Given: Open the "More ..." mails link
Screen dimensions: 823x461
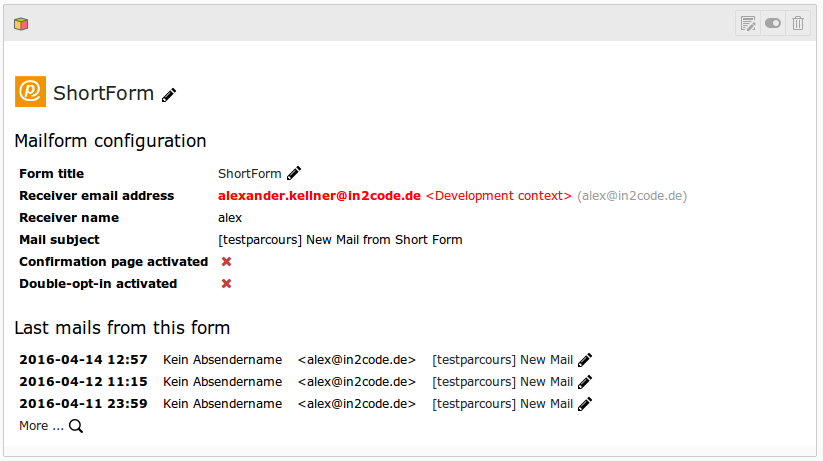Looking at the screenshot, I should pos(40,426).
